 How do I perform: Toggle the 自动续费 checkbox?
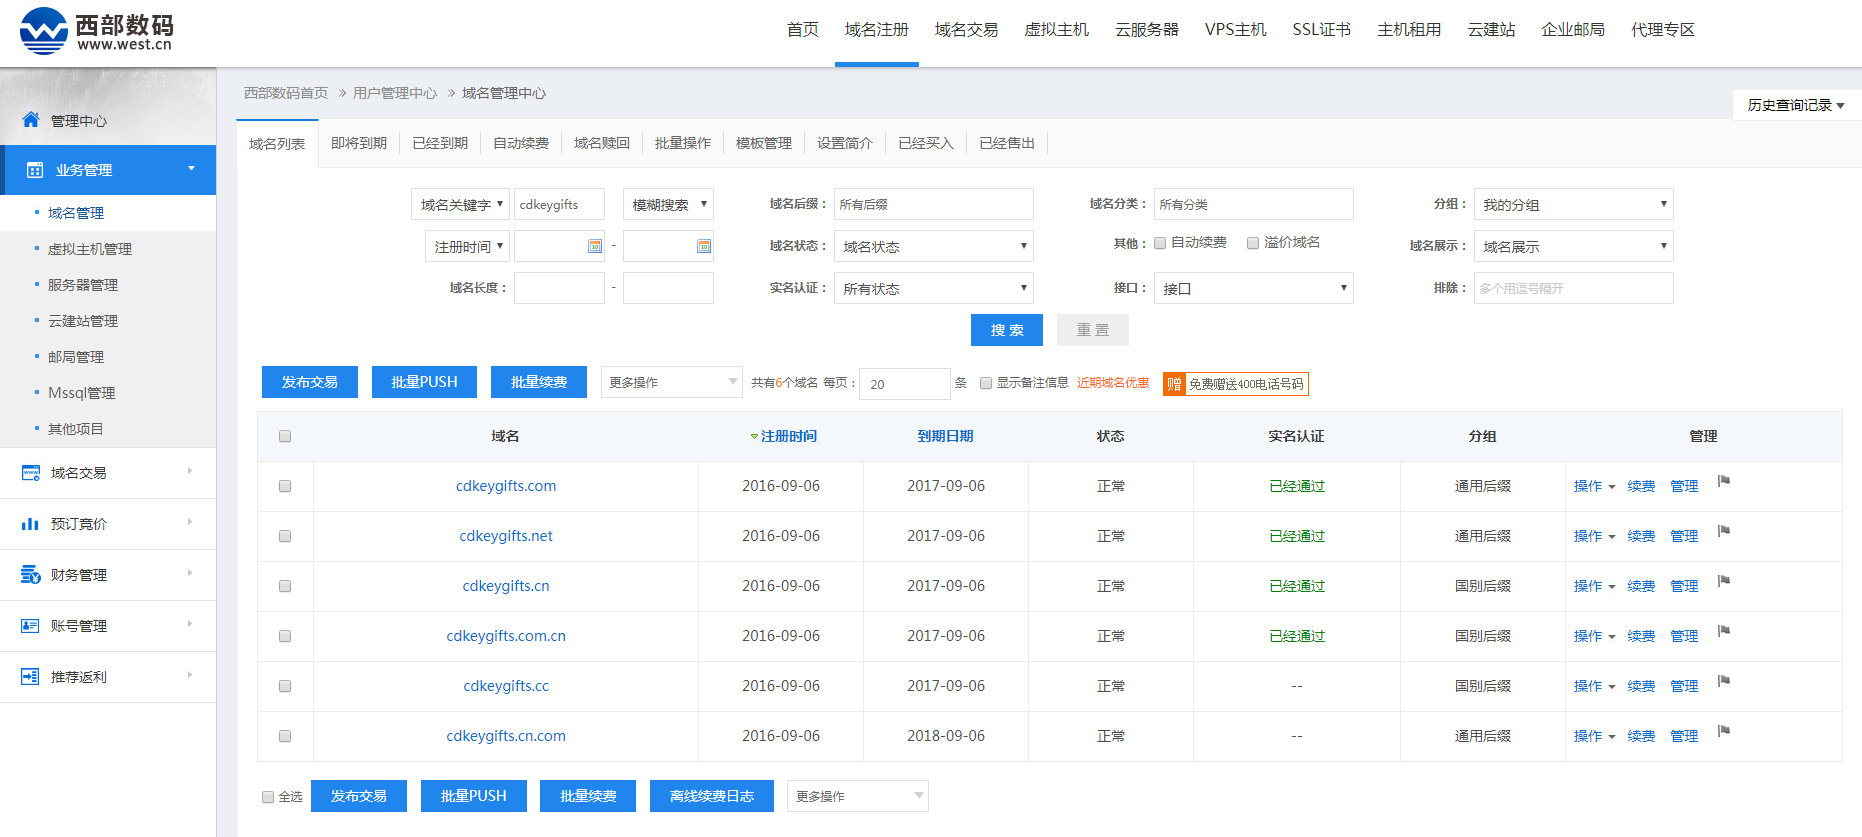pos(1160,243)
